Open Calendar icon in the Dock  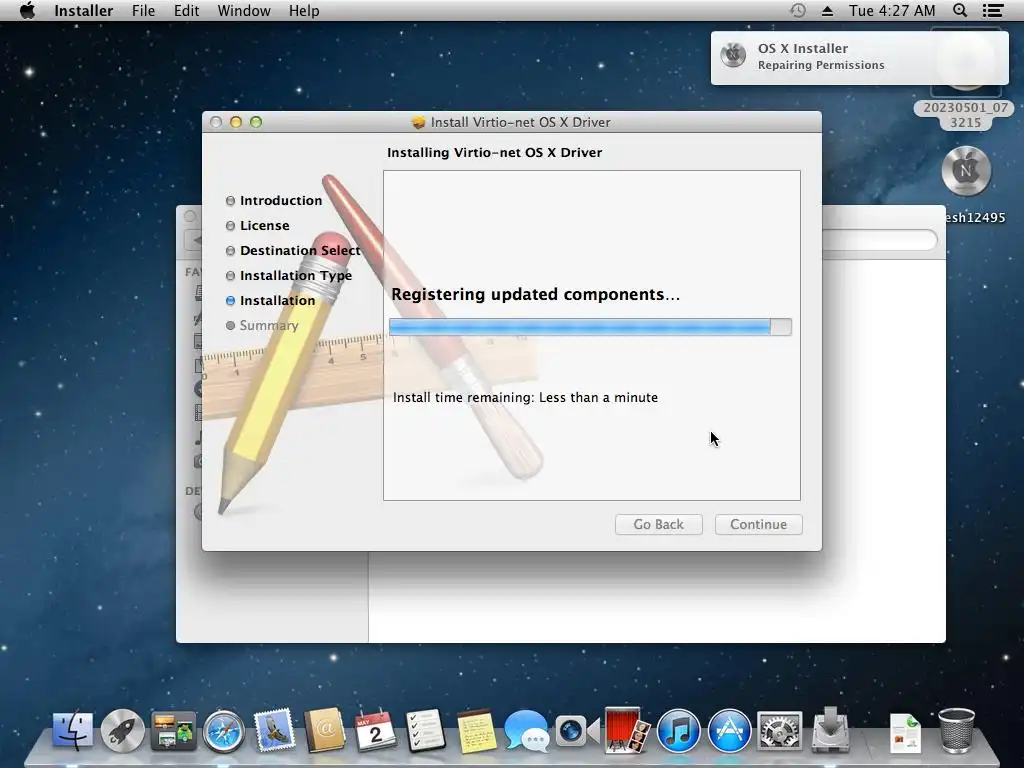click(x=375, y=731)
